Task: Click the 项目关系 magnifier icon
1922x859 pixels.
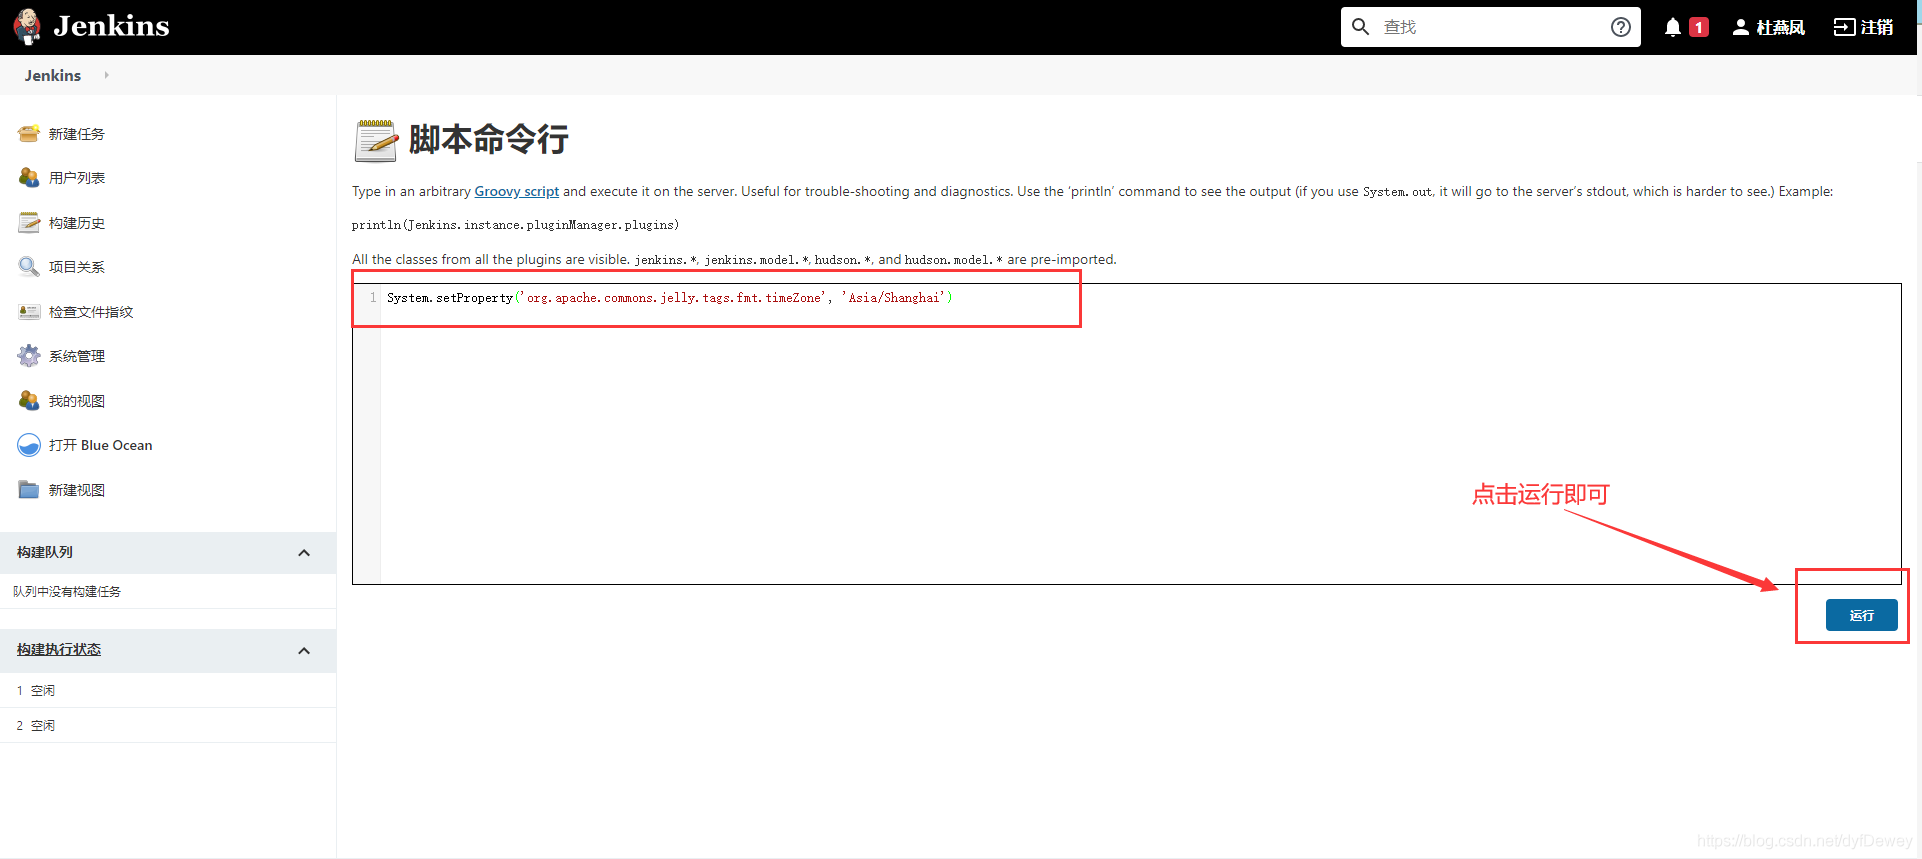Action: [29, 267]
